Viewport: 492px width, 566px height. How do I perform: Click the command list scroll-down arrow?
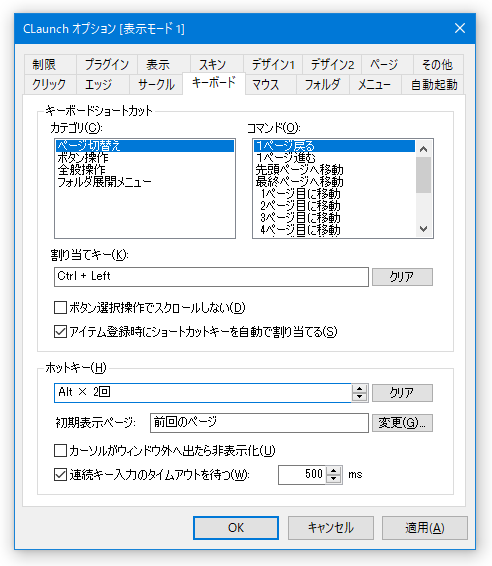pos(424,228)
